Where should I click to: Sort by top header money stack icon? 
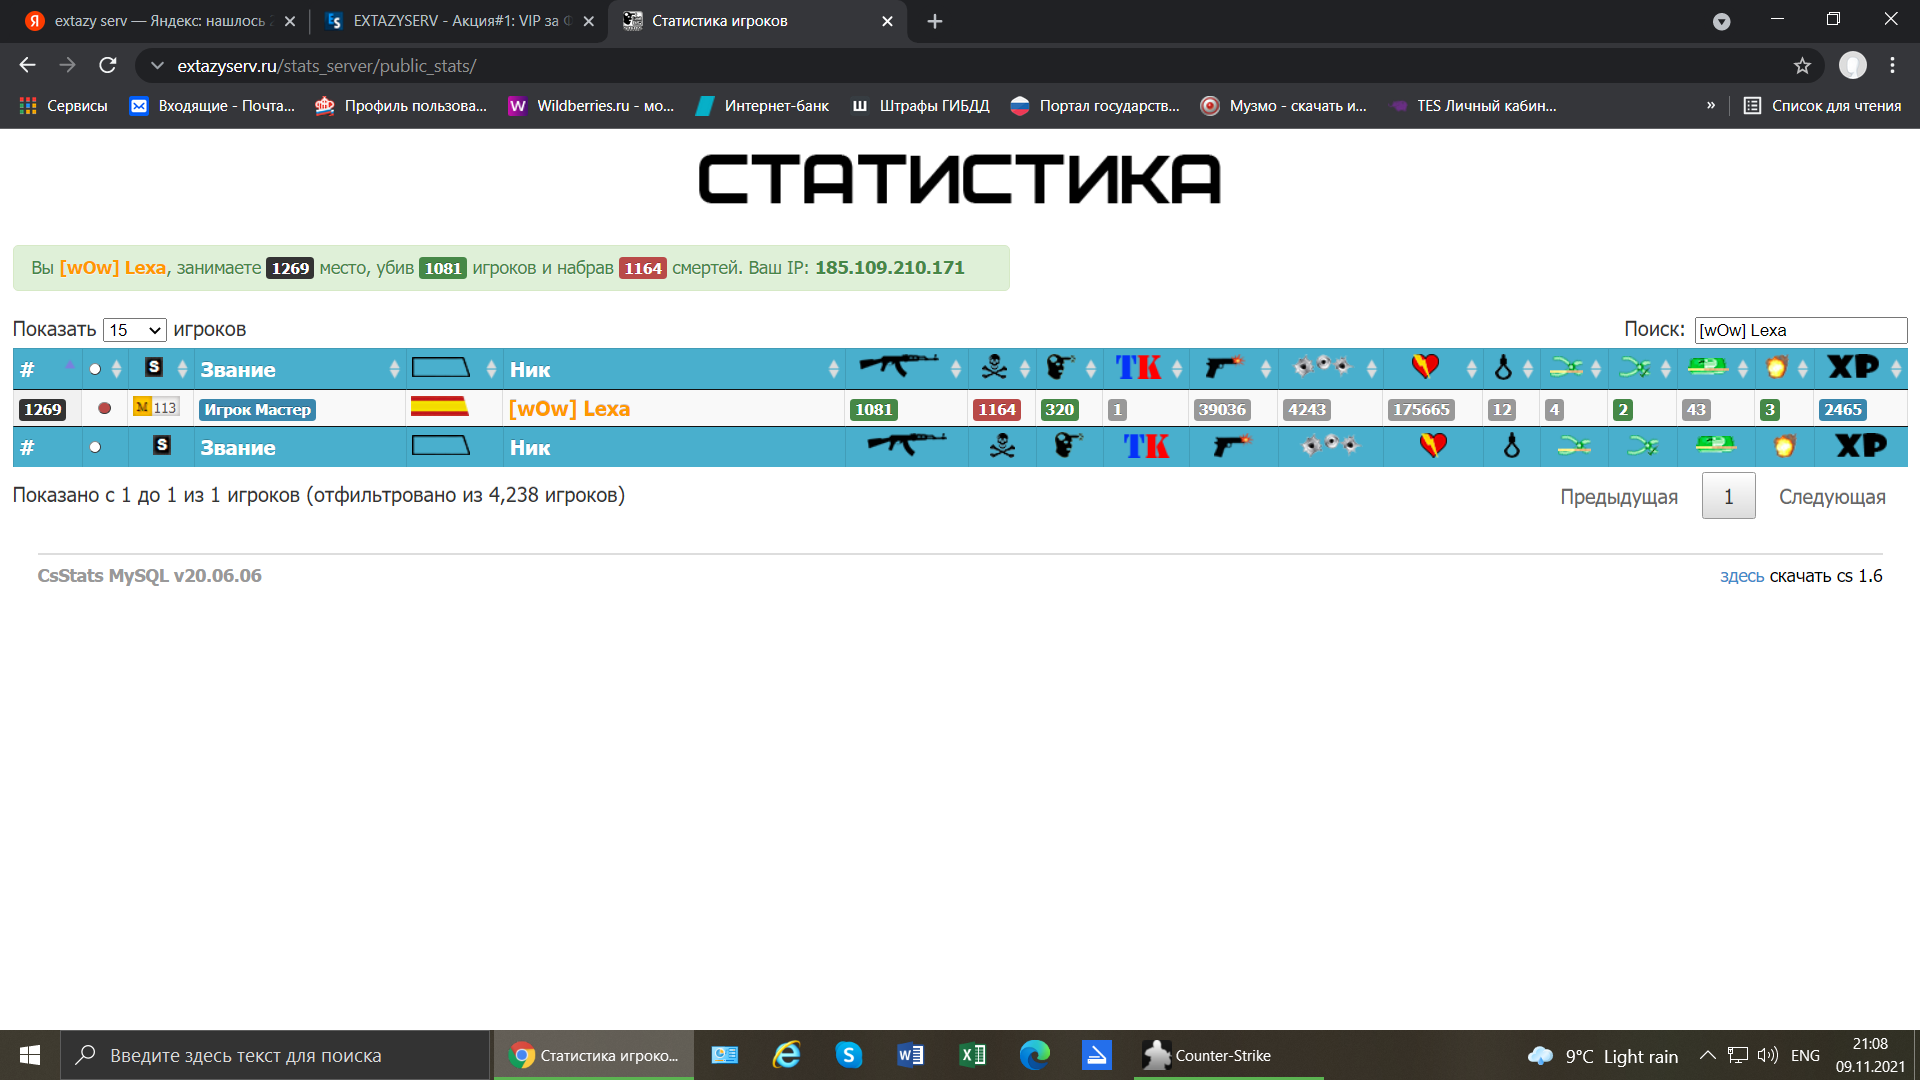[x=1708, y=367]
